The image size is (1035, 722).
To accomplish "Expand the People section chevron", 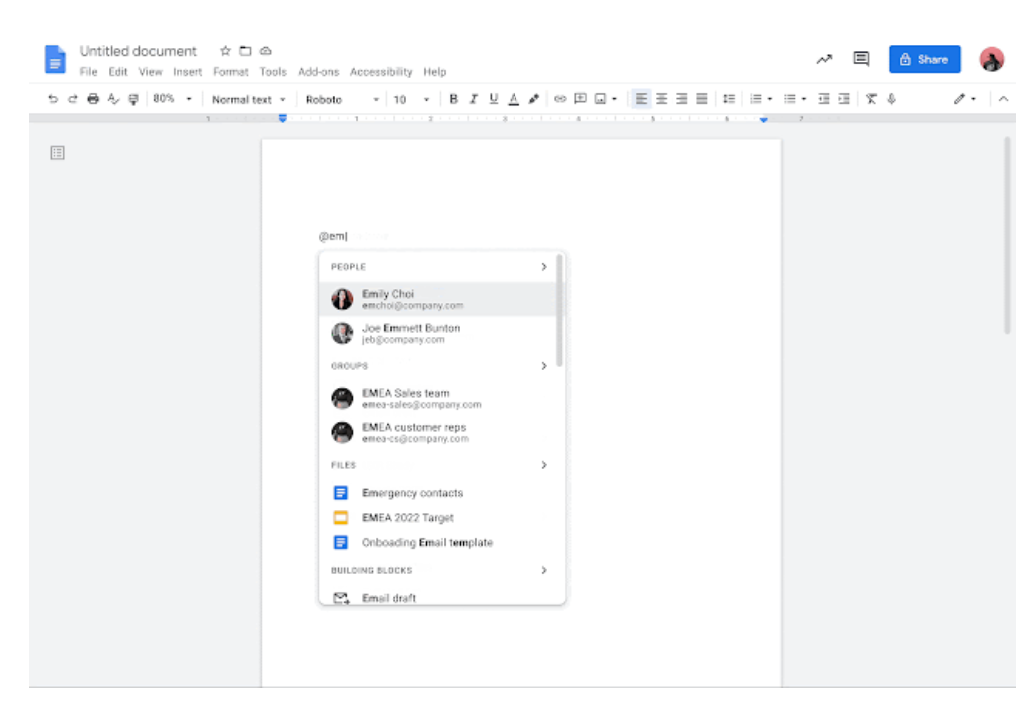I will 544,267.
